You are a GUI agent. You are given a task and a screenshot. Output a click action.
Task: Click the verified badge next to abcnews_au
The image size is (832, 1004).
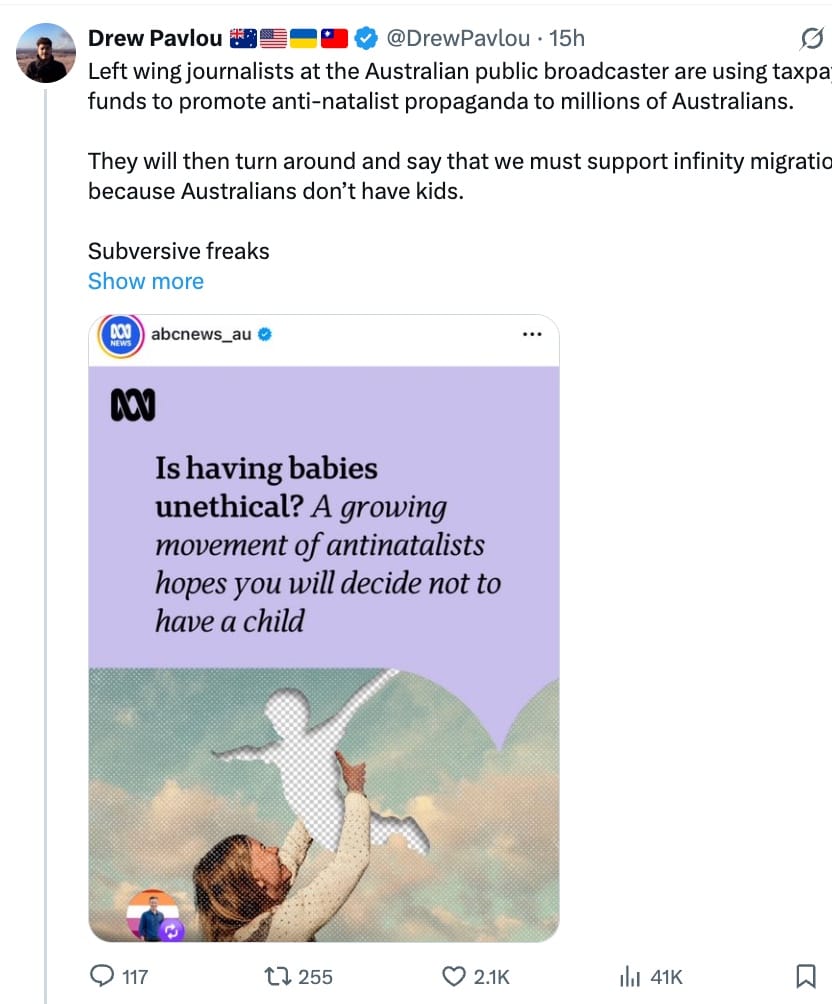(x=265, y=335)
